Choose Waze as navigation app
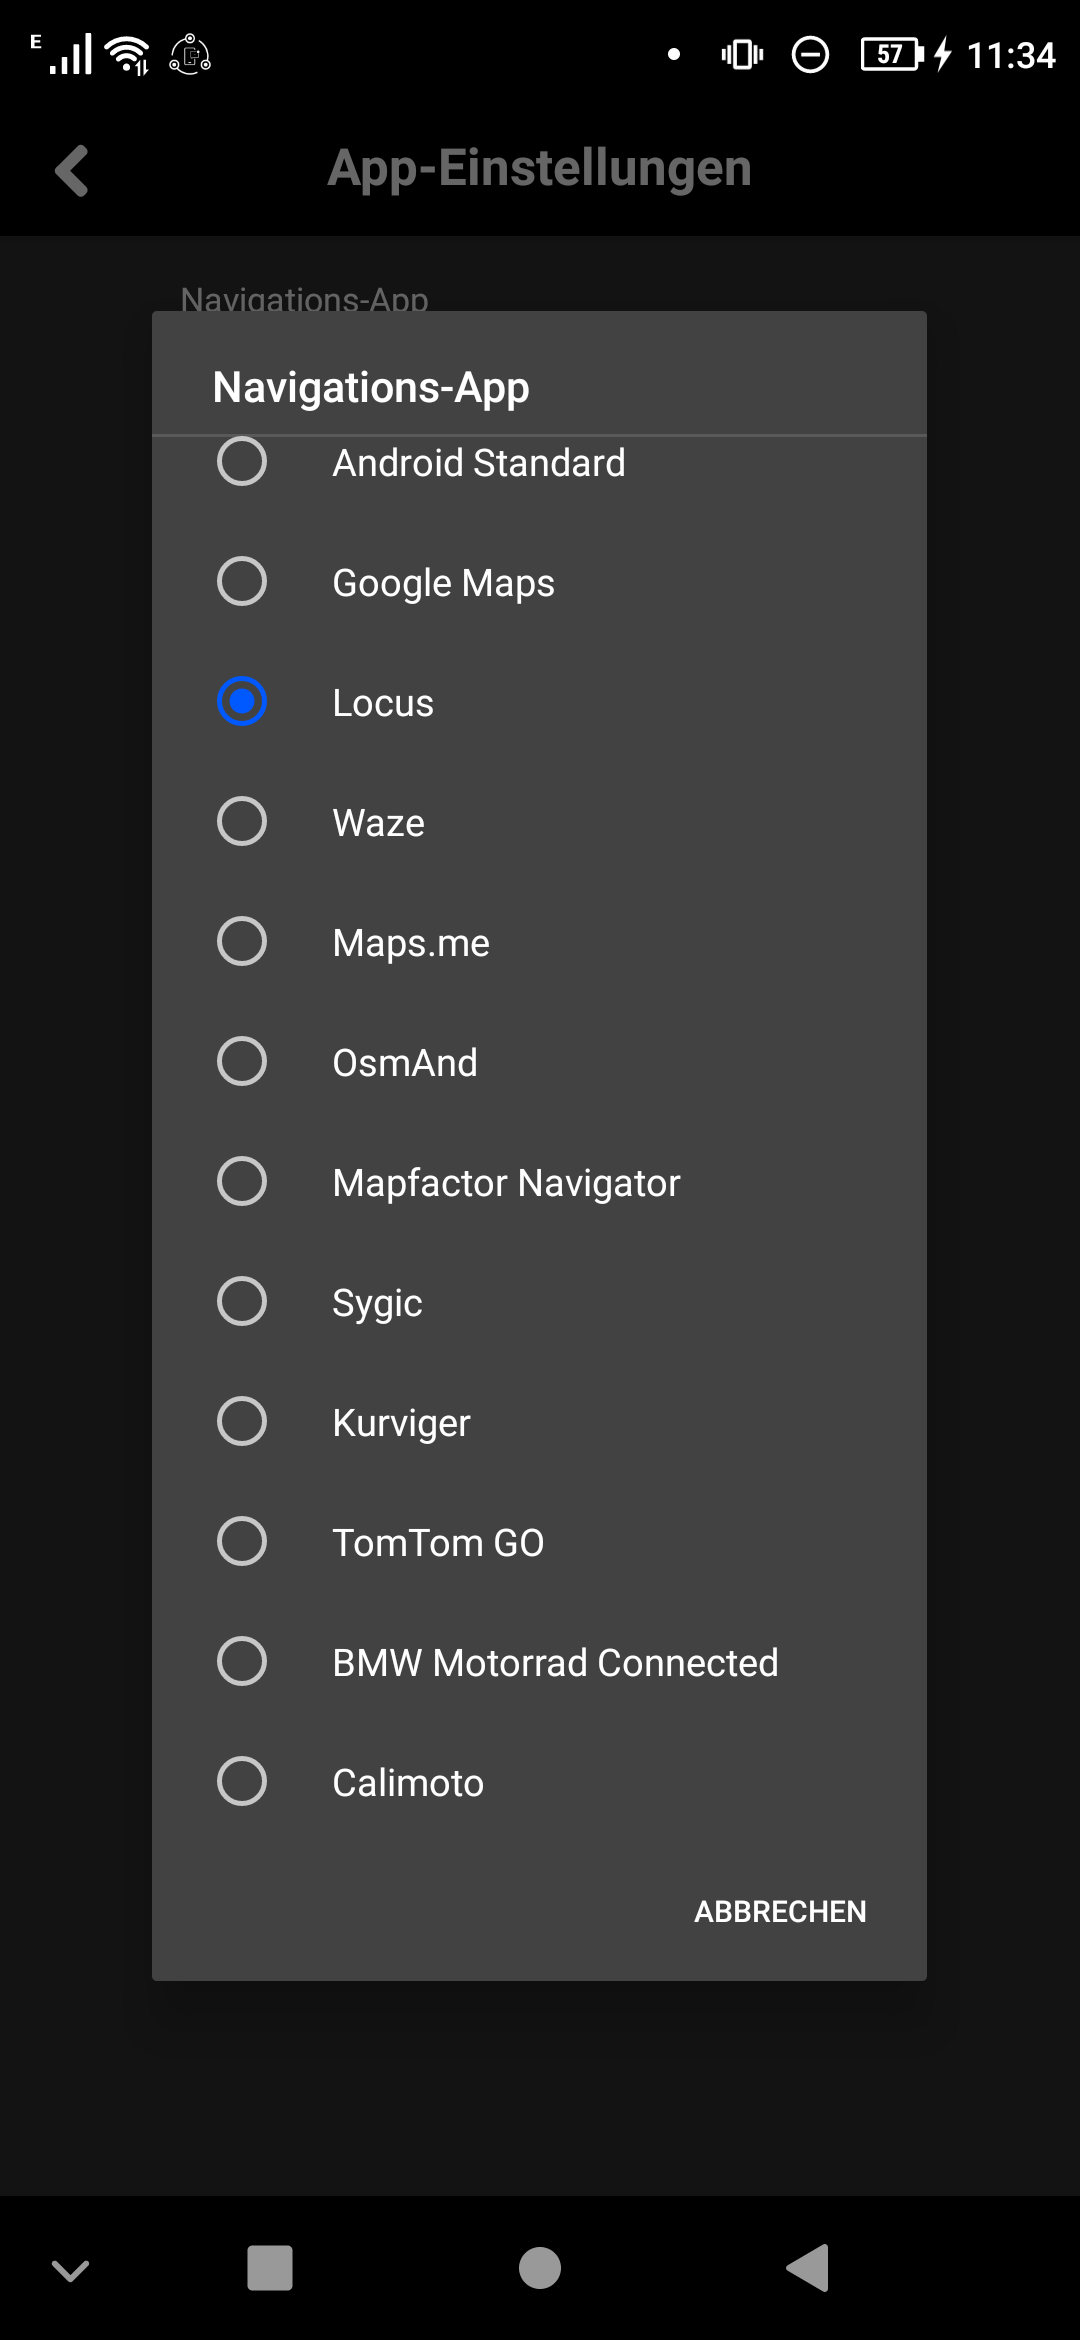Viewport: 1080px width, 2340px height. pyautogui.click(x=242, y=822)
